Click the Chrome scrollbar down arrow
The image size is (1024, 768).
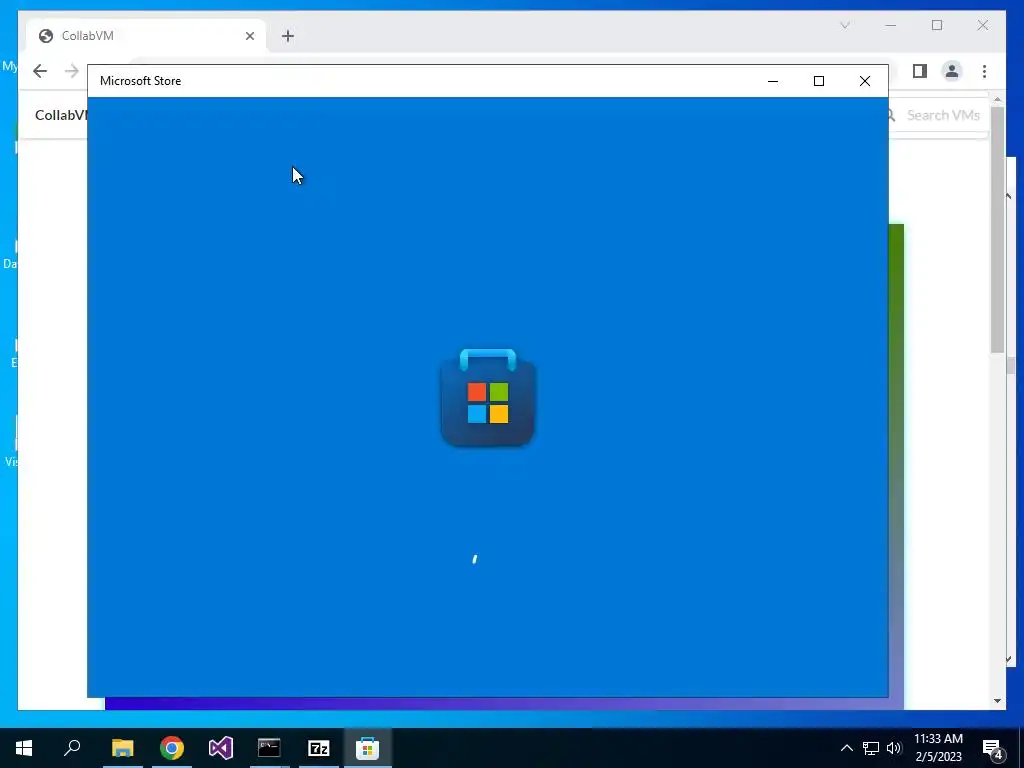tap(997, 701)
